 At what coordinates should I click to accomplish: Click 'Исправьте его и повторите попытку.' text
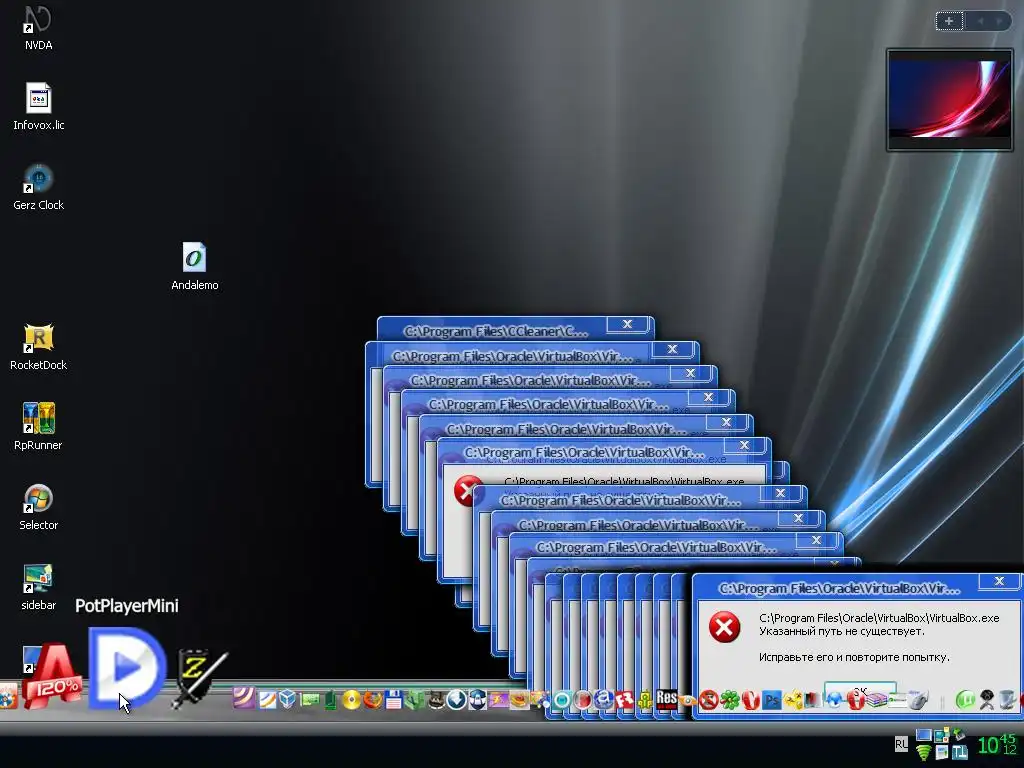click(854, 657)
